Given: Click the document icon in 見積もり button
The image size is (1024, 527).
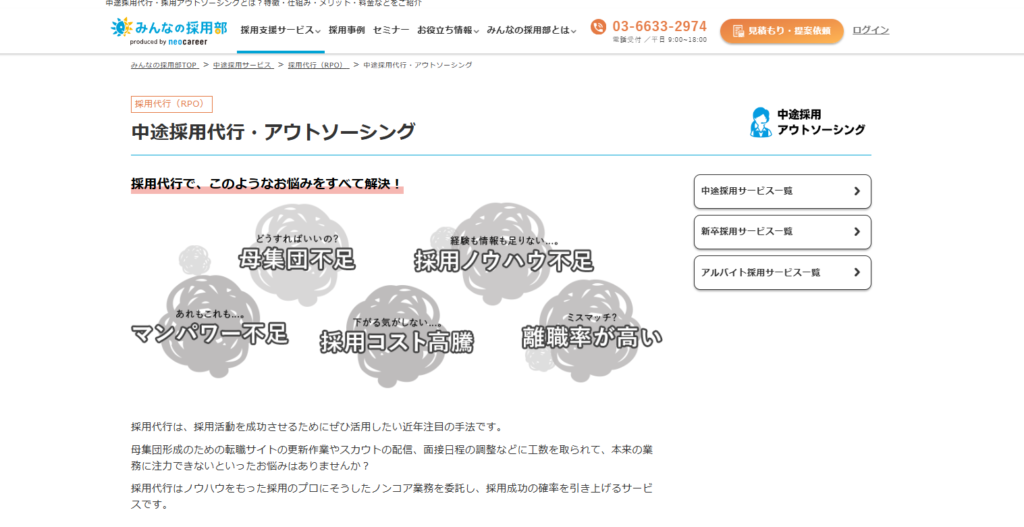Looking at the screenshot, I should pos(738,31).
